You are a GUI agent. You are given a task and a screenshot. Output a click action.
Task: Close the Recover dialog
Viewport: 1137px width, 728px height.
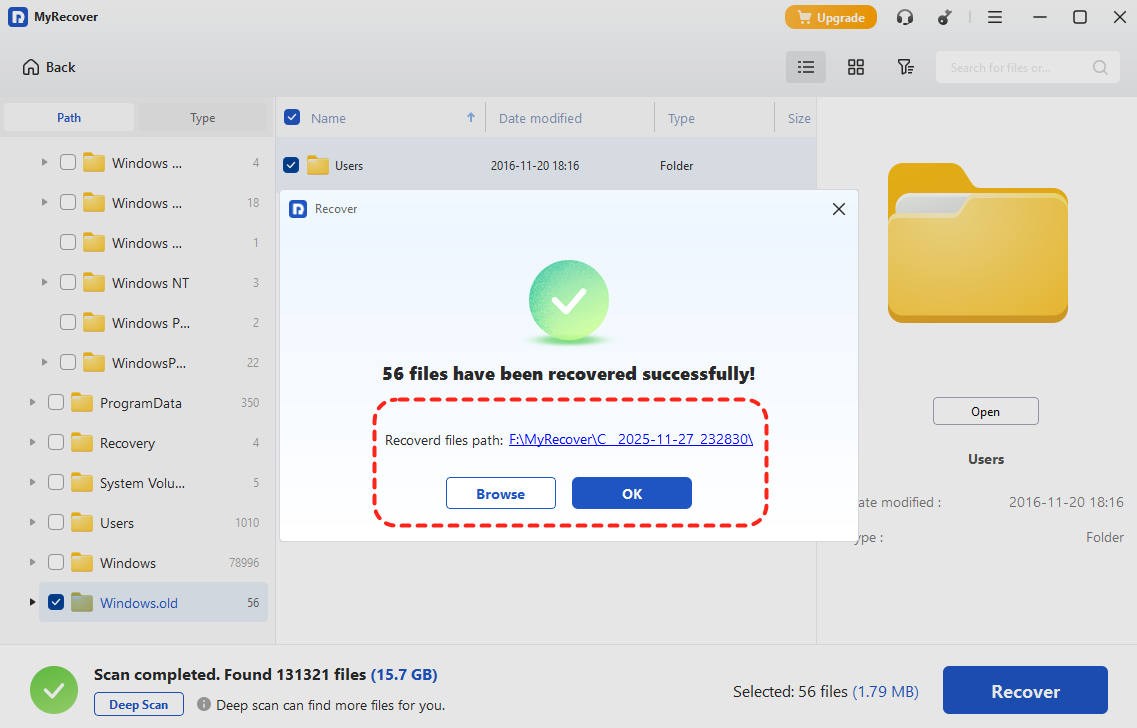pos(839,209)
